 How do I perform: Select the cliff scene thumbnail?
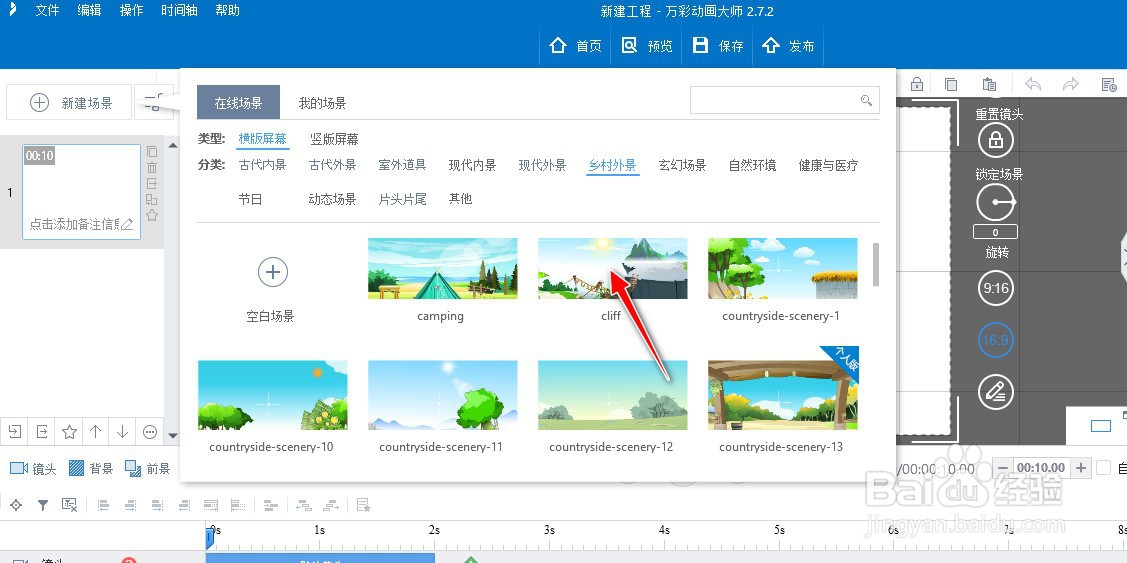[x=612, y=268]
